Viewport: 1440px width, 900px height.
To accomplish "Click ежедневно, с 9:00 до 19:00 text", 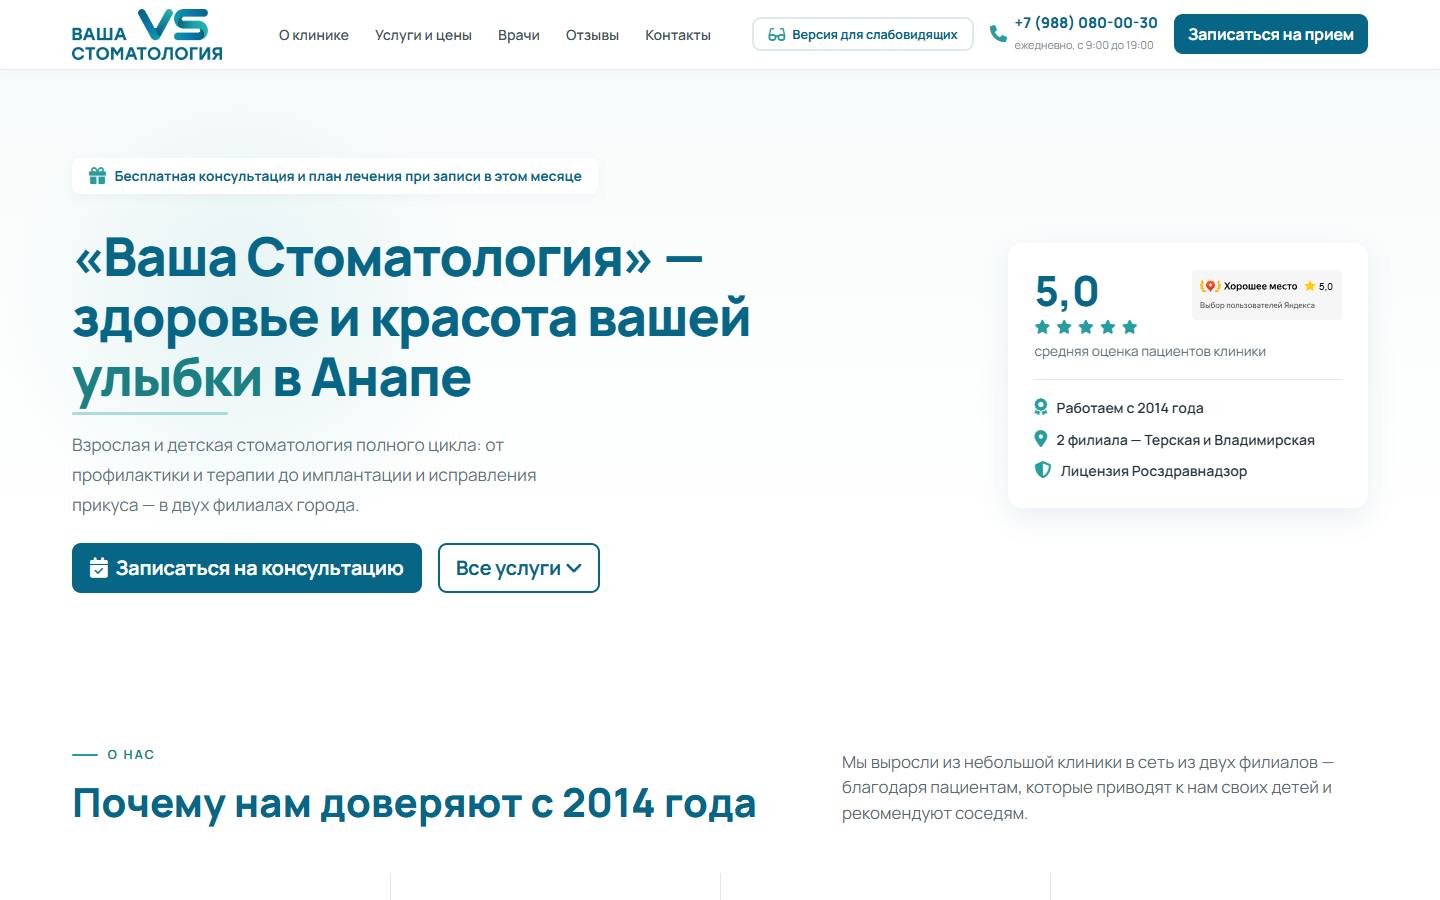I will pyautogui.click(x=1084, y=45).
